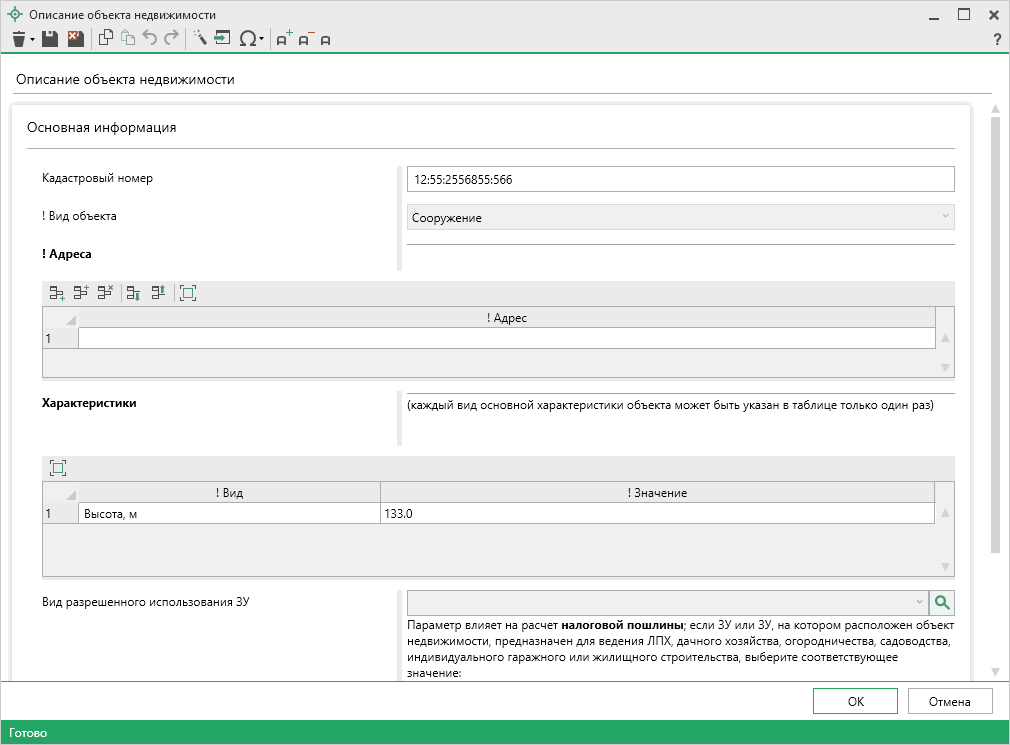Image resolution: width=1010 pixels, height=745 pixels.
Task: Click the copy icon in the toolbar
Action: point(105,39)
